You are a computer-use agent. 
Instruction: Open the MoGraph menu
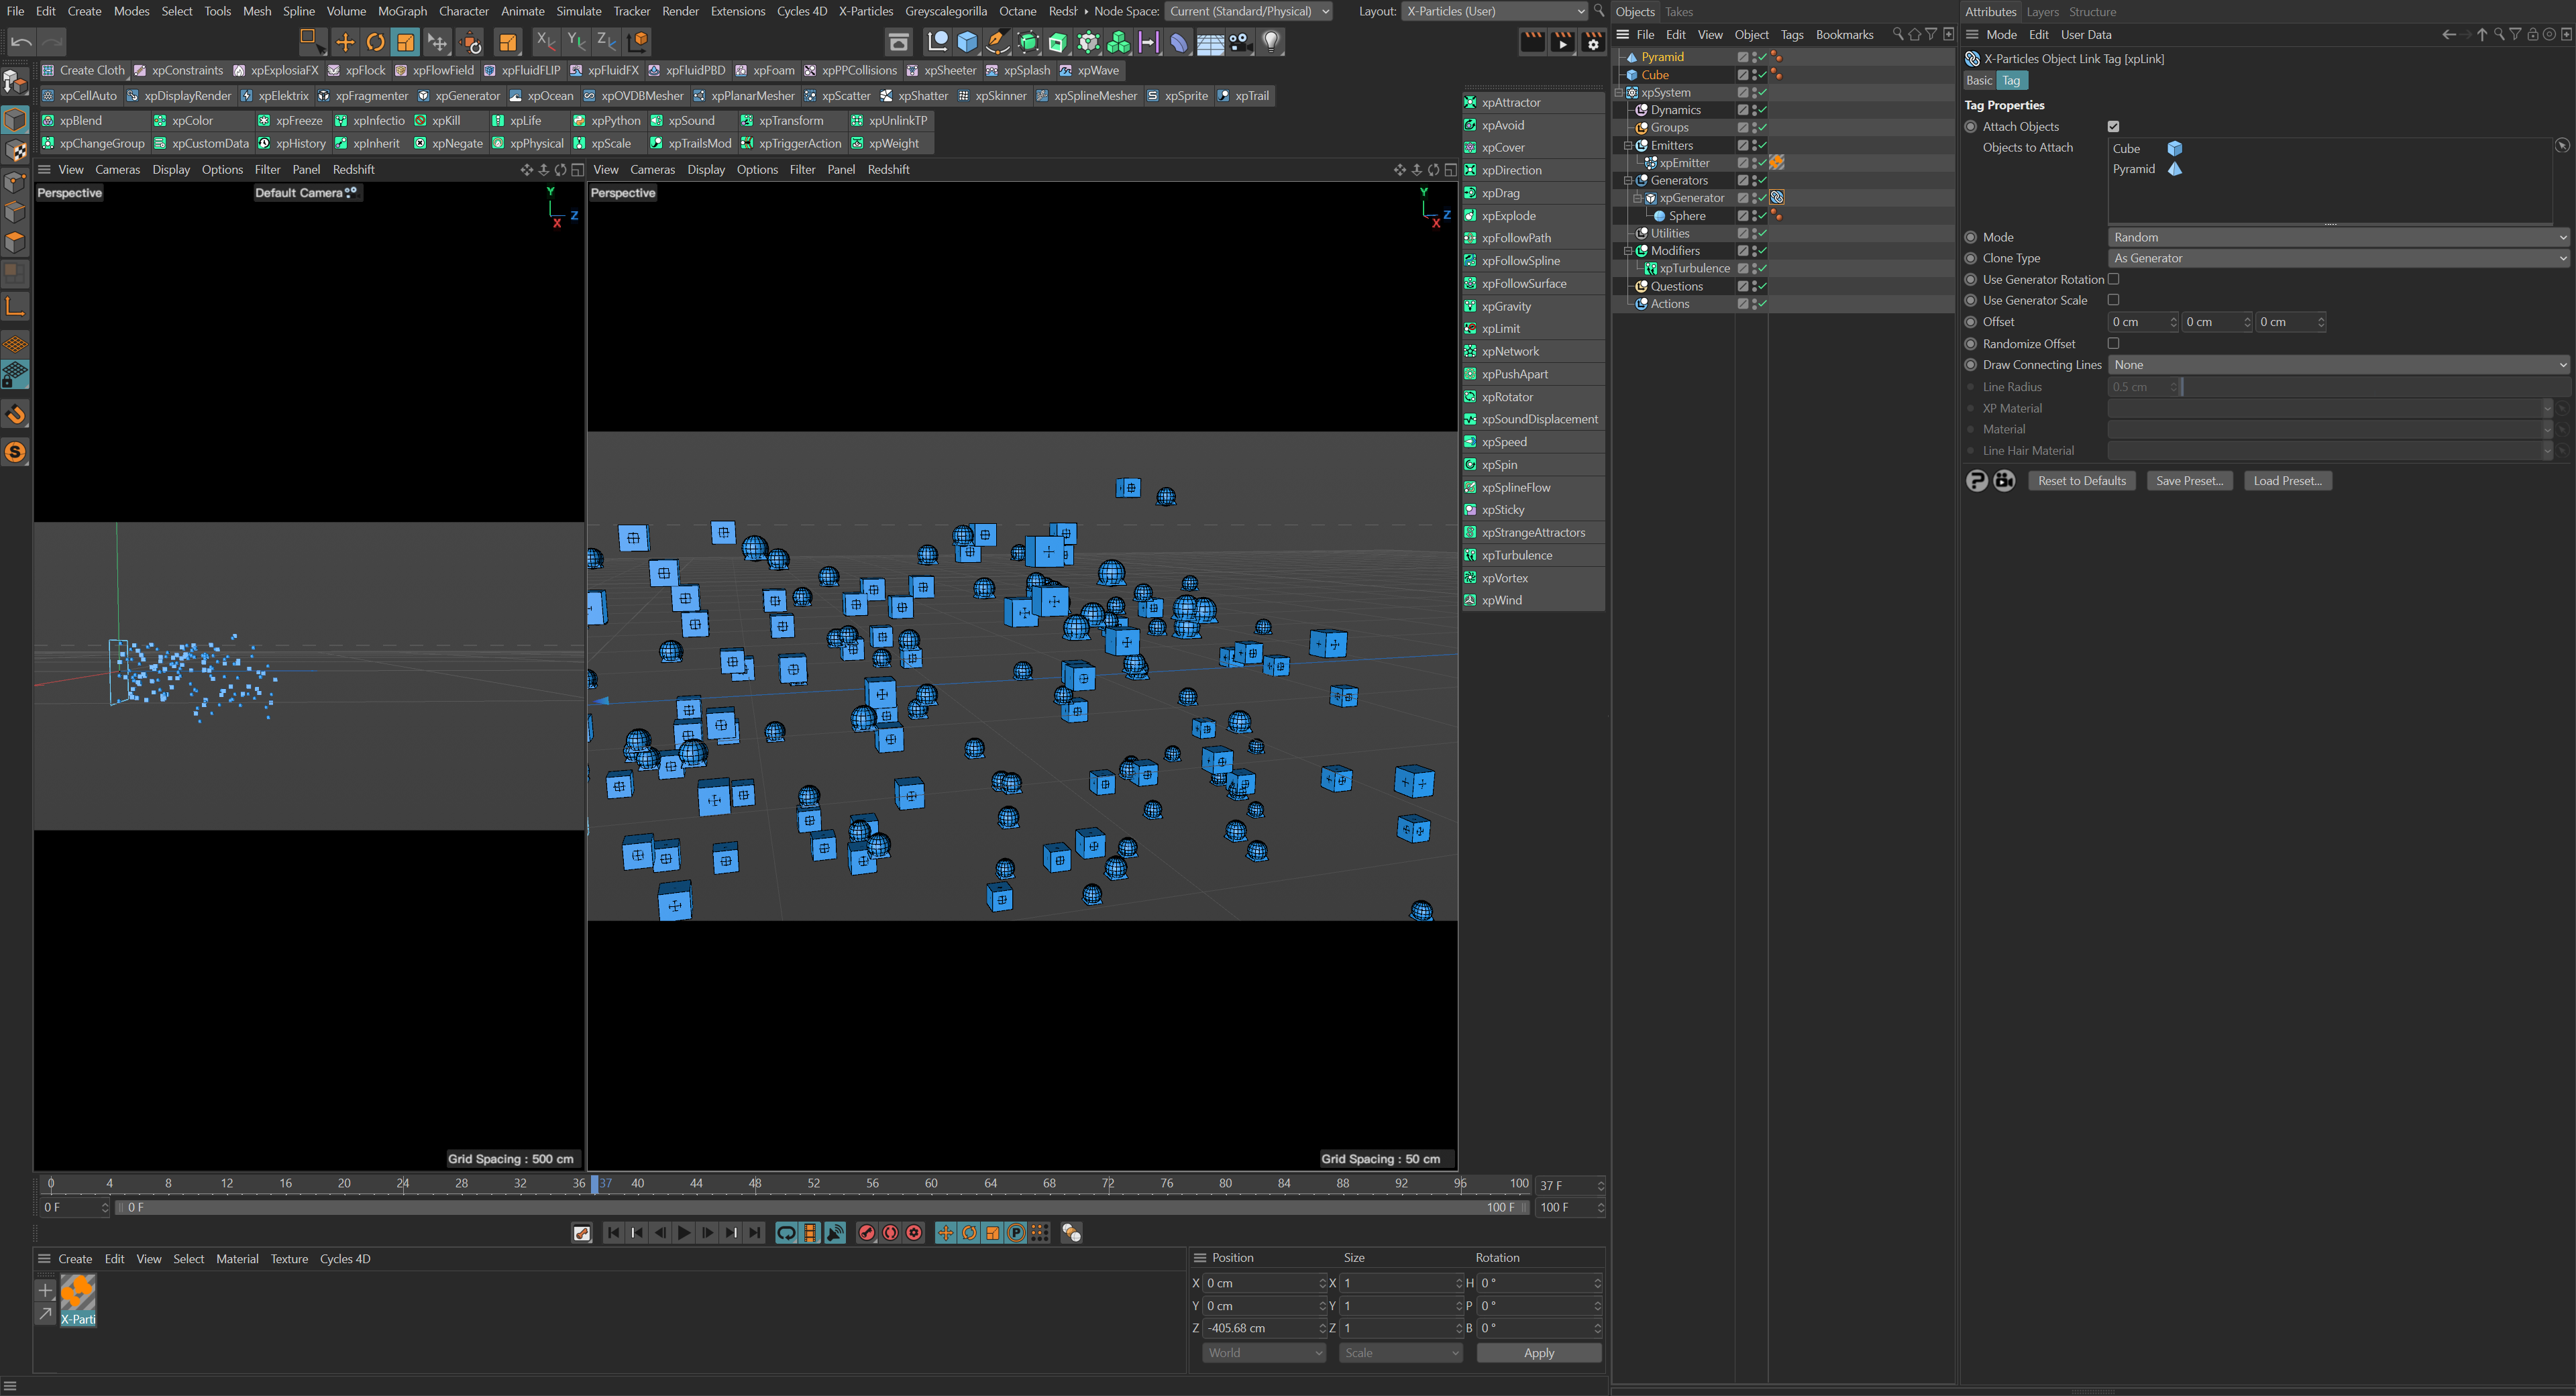click(402, 11)
